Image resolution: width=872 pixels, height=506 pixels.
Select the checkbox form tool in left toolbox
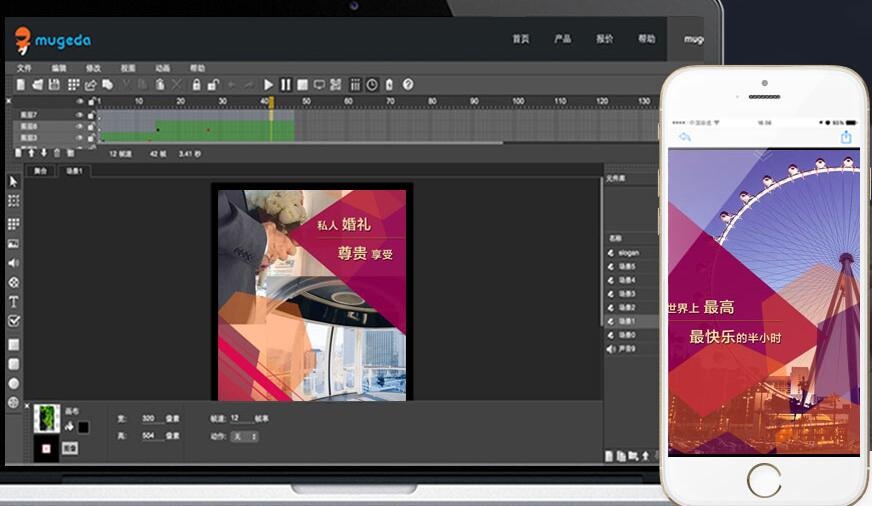click(13, 321)
